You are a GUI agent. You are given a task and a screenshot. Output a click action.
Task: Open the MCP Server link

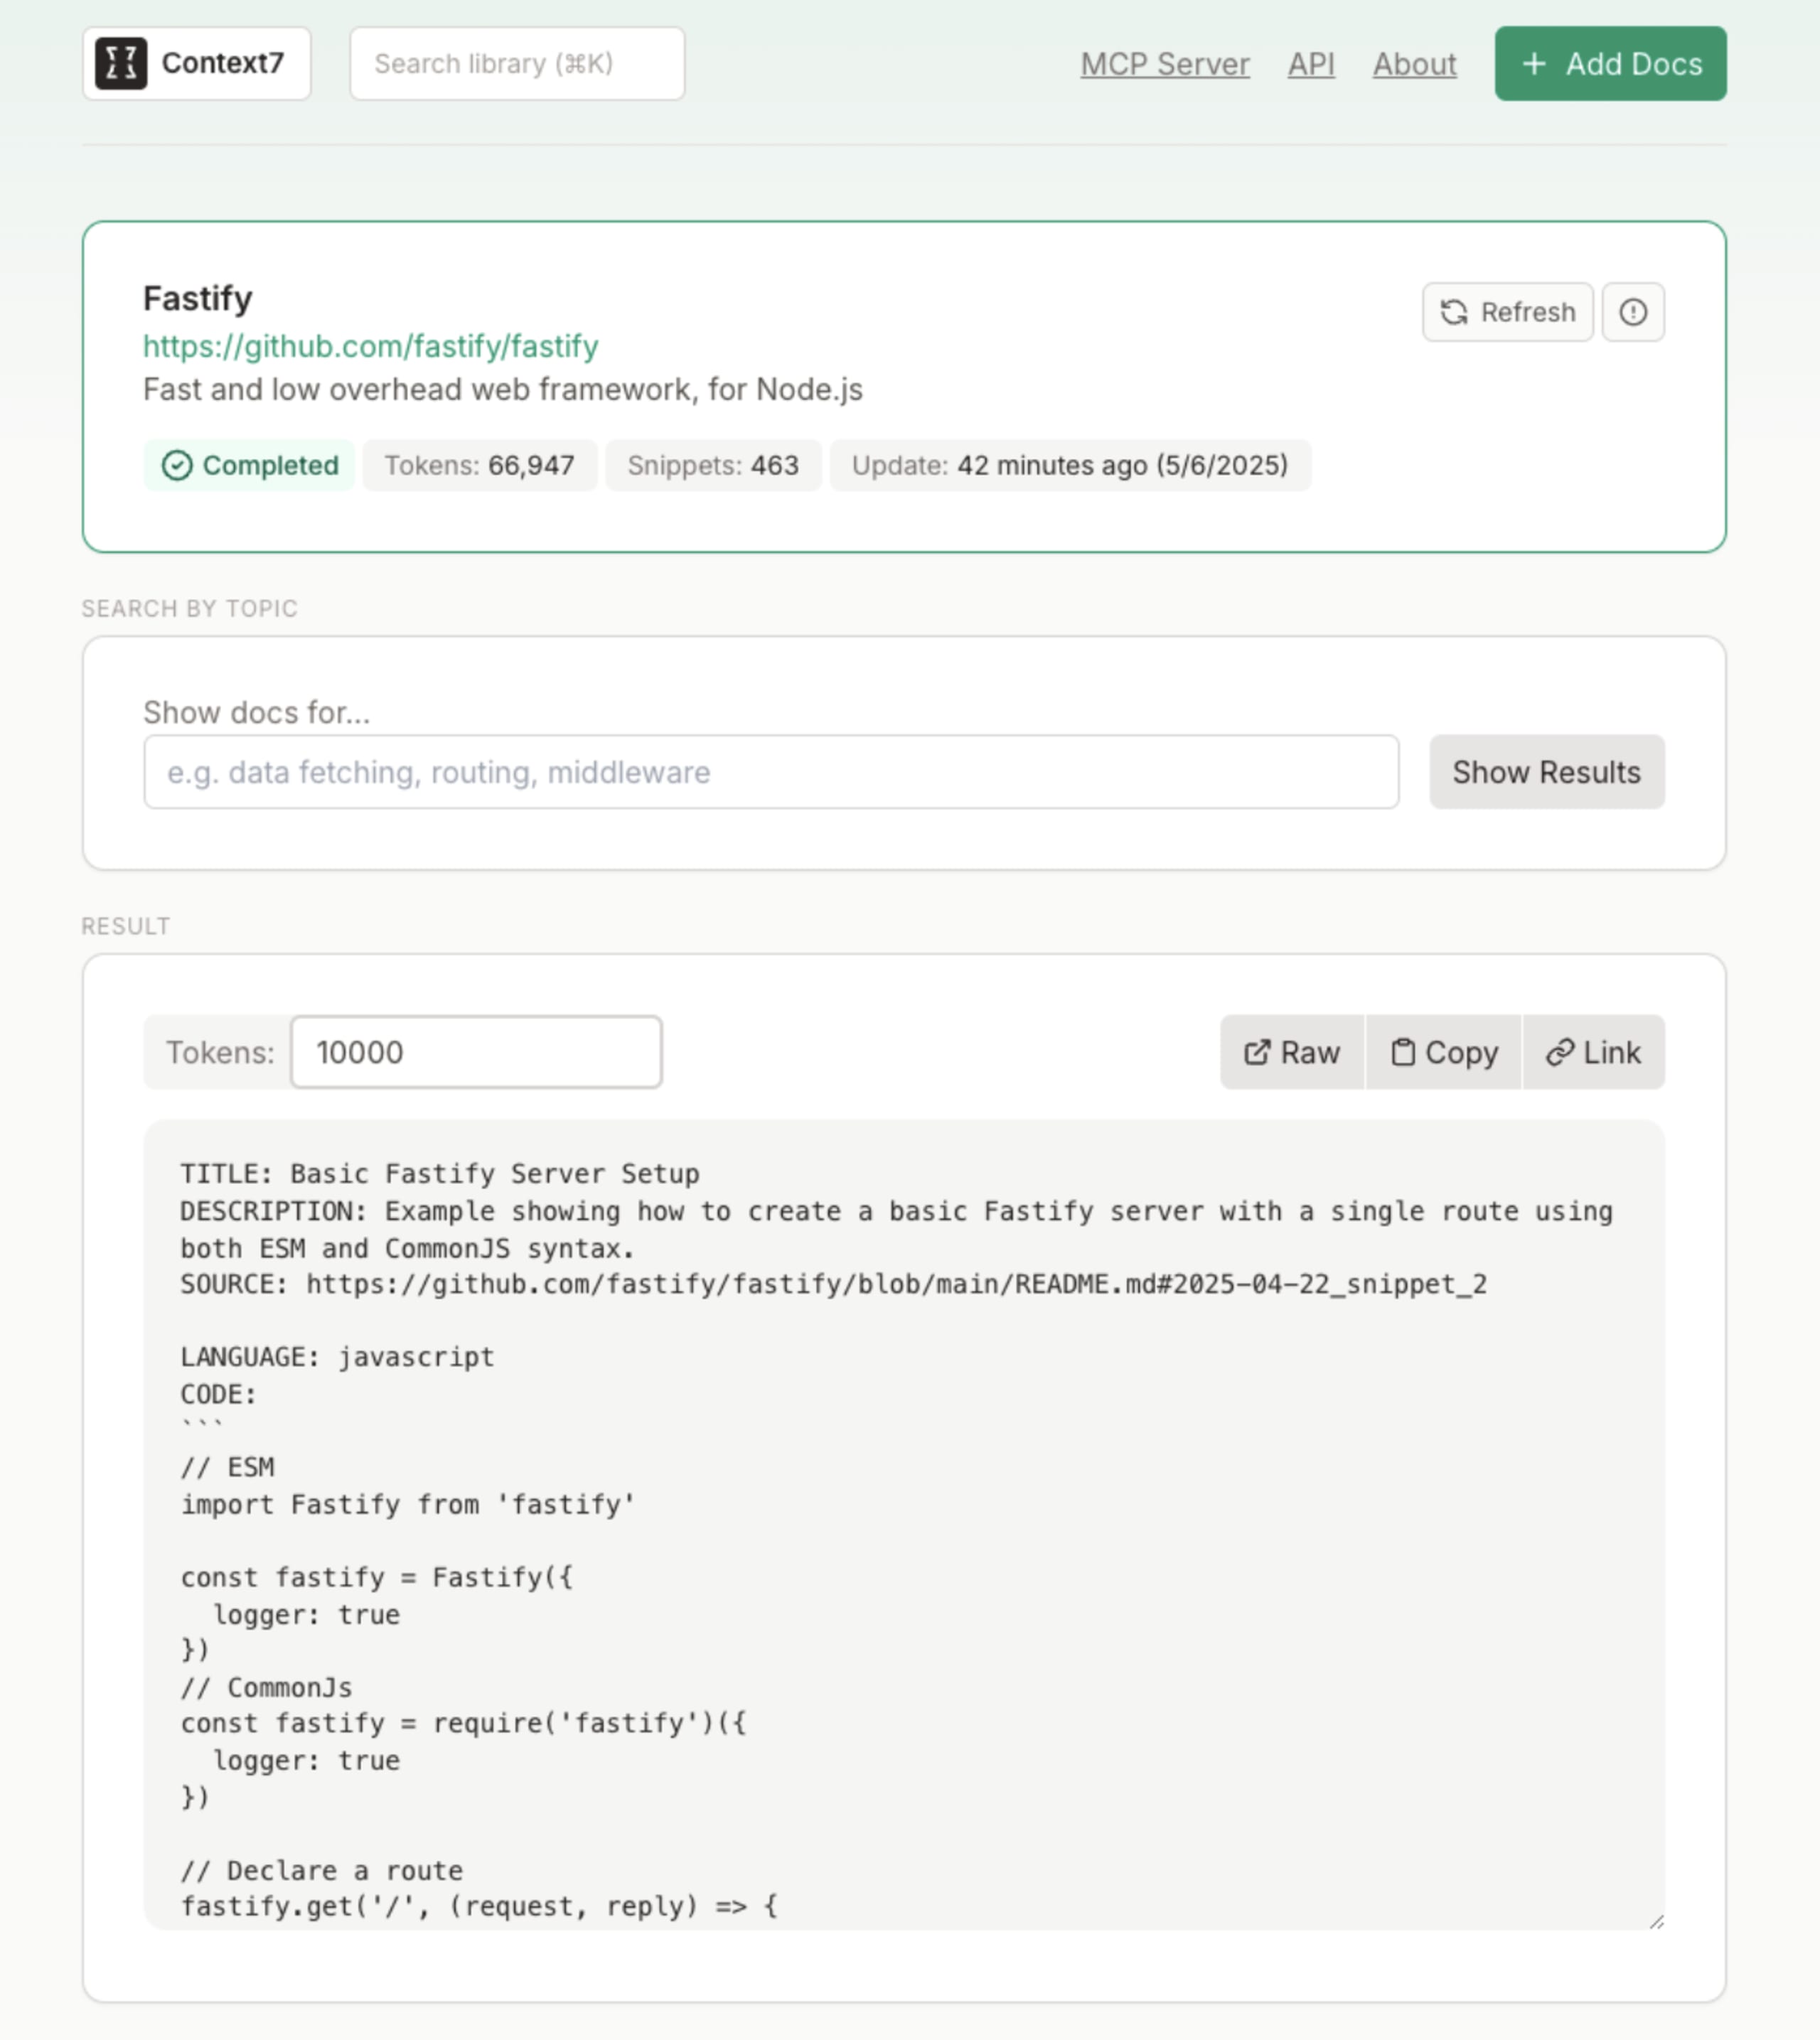point(1165,64)
